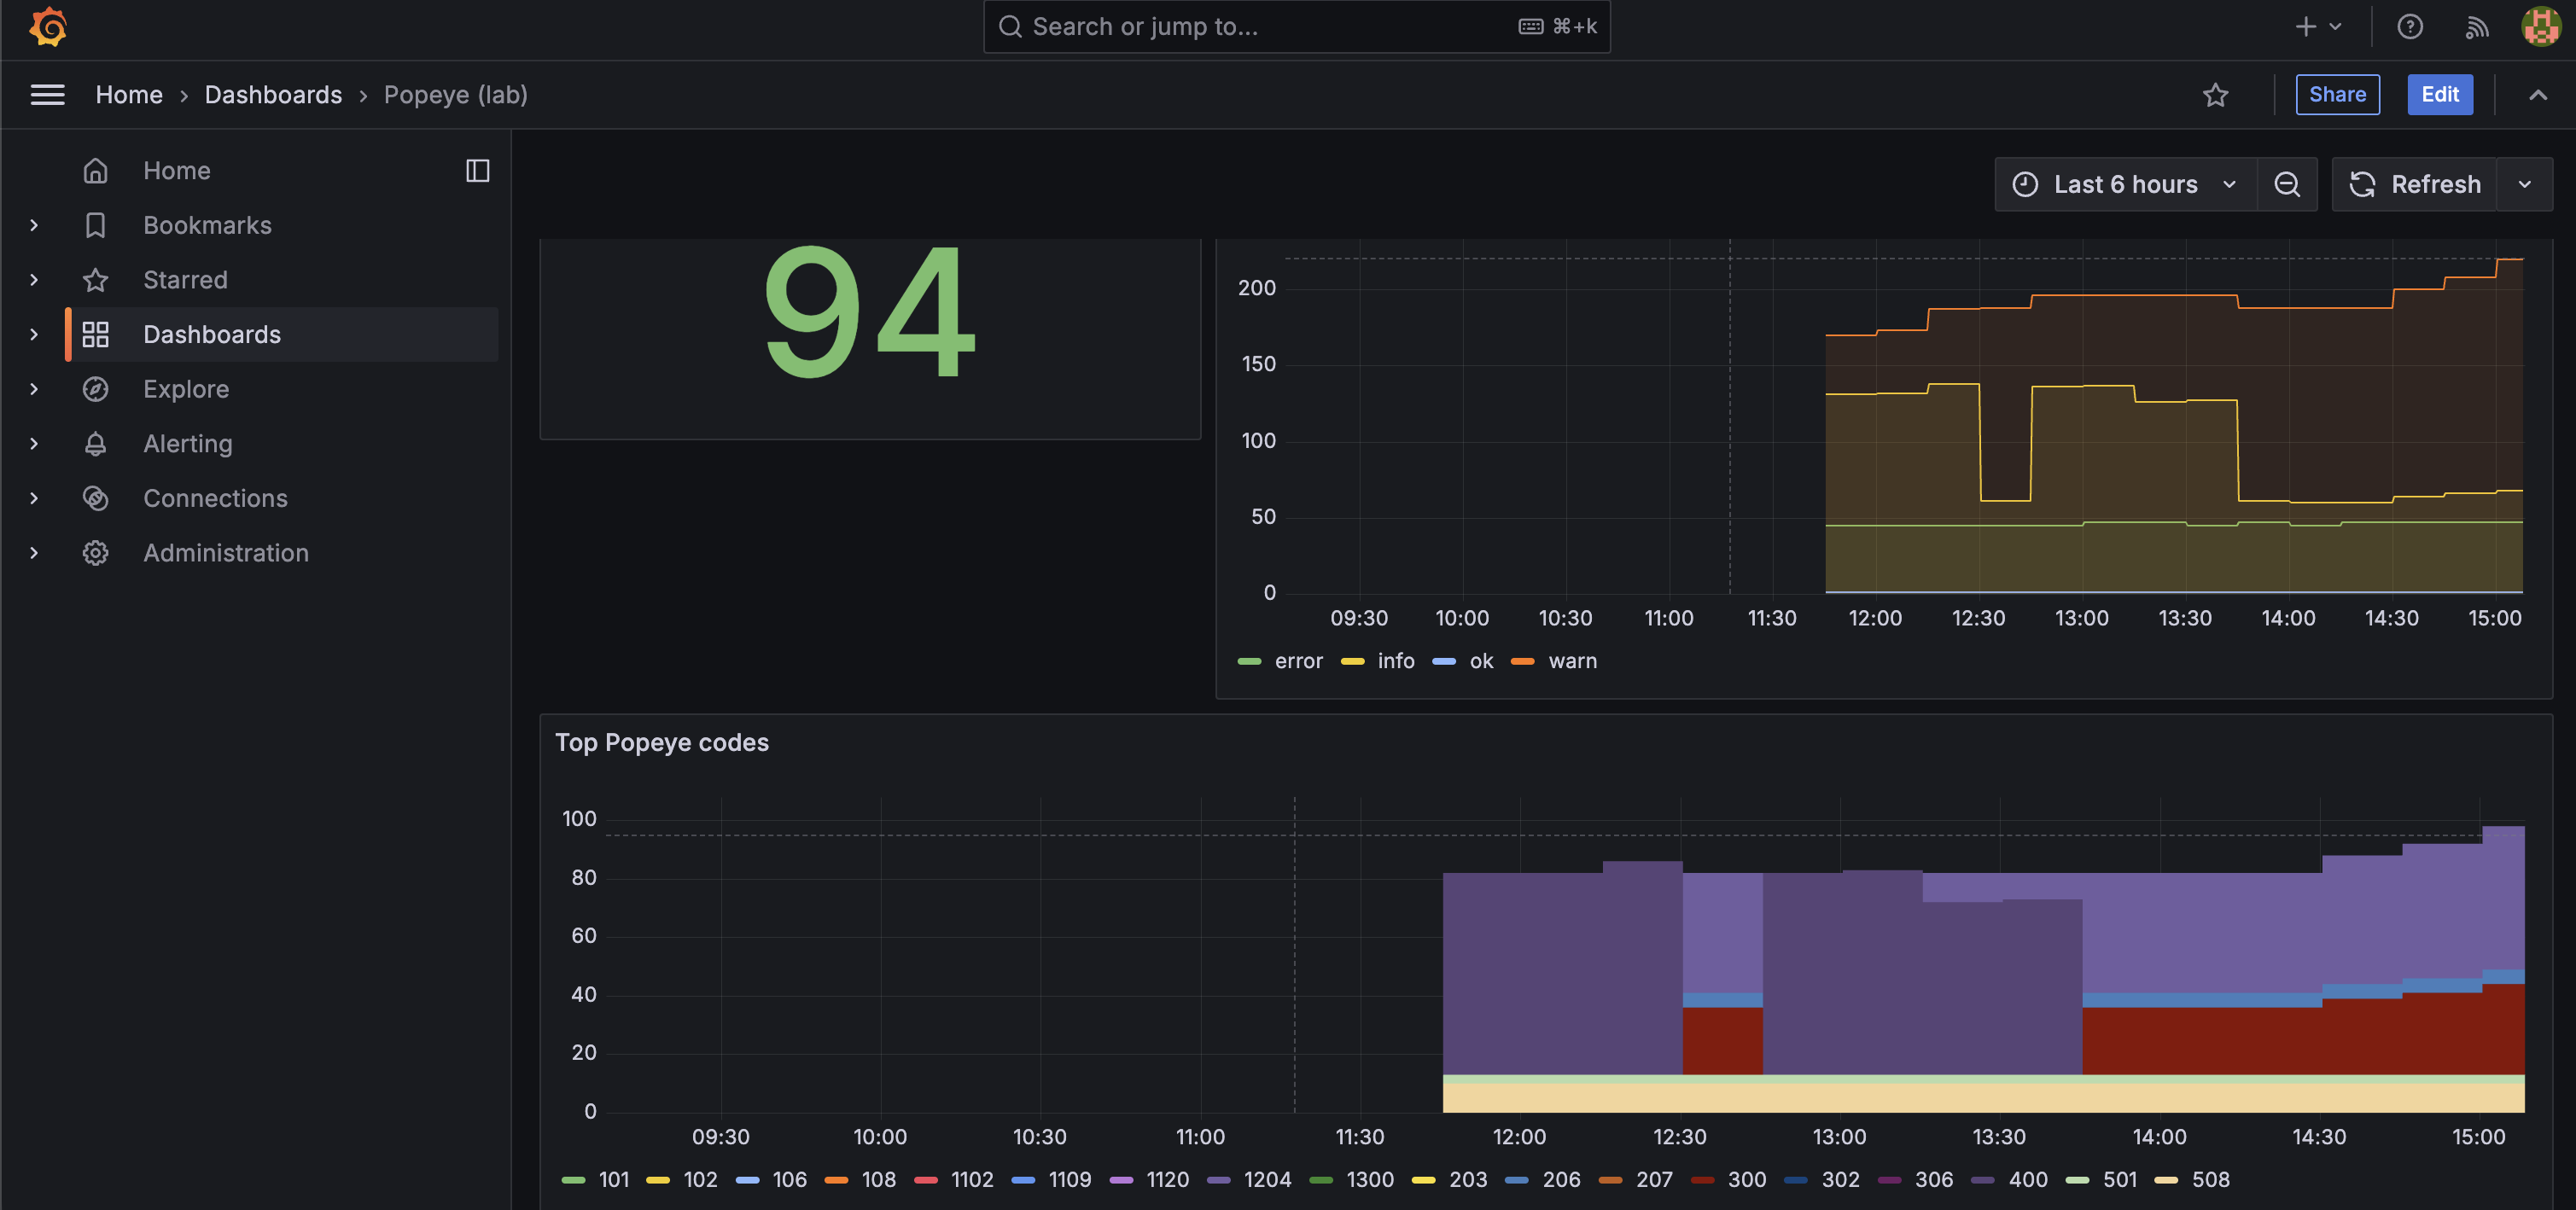The width and height of the screenshot is (2576, 1210).
Task: Expand the Connections section arrow
Action: (34, 498)
